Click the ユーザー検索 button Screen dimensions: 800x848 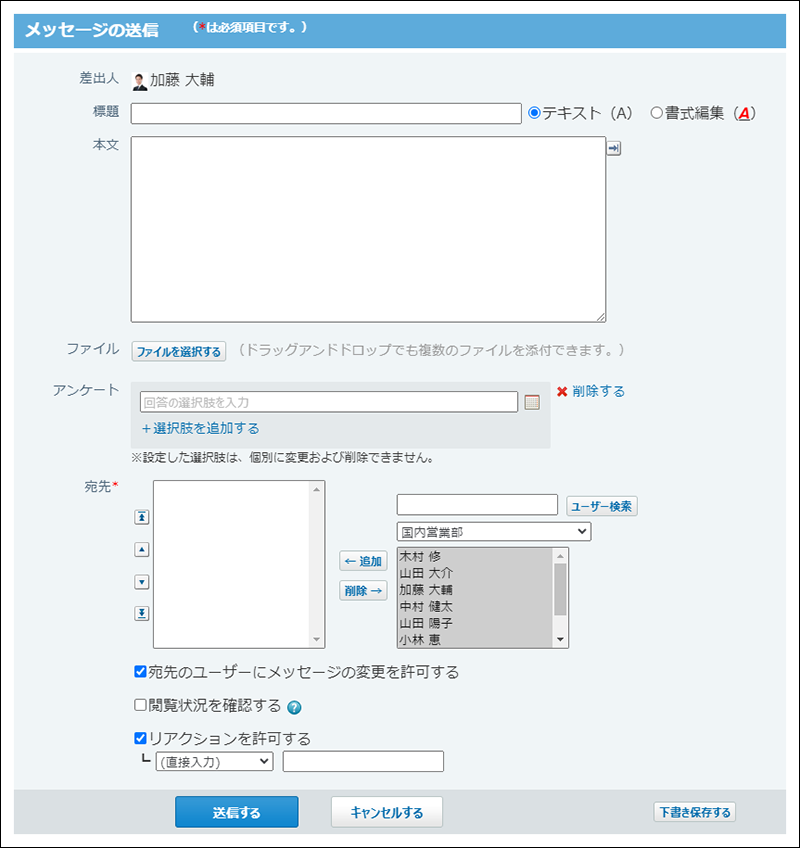601,506
